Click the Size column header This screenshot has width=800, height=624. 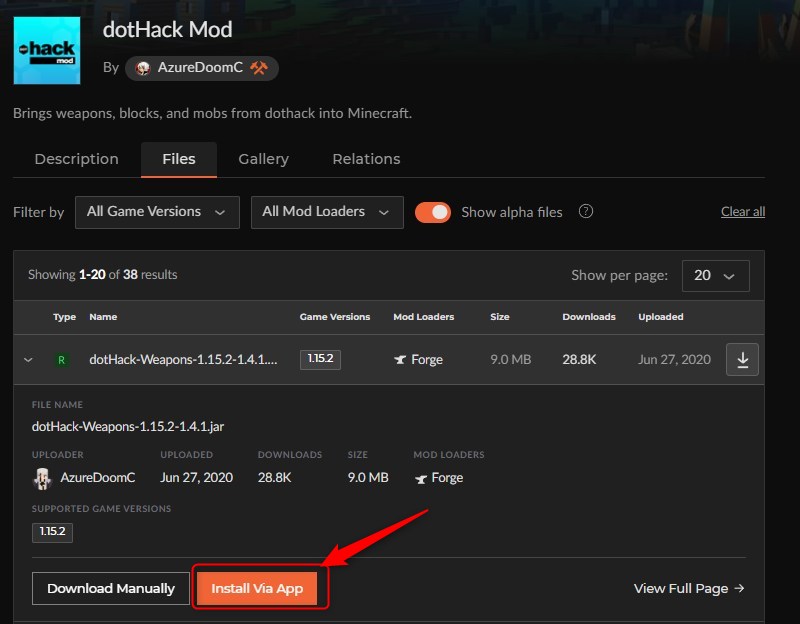(x=499, y=317)
